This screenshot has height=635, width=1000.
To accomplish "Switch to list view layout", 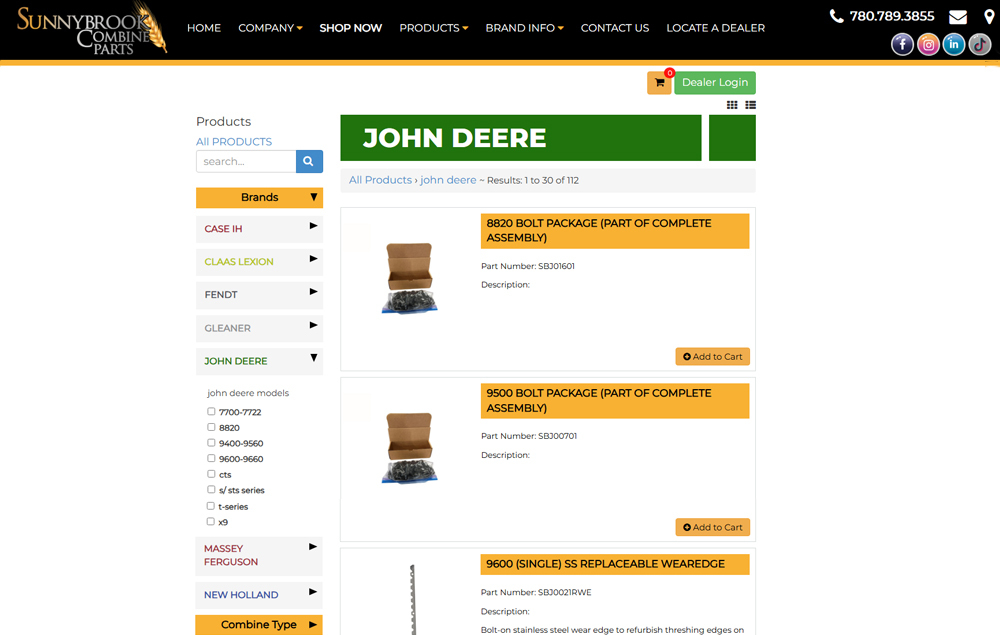I will tap(751, 105).
